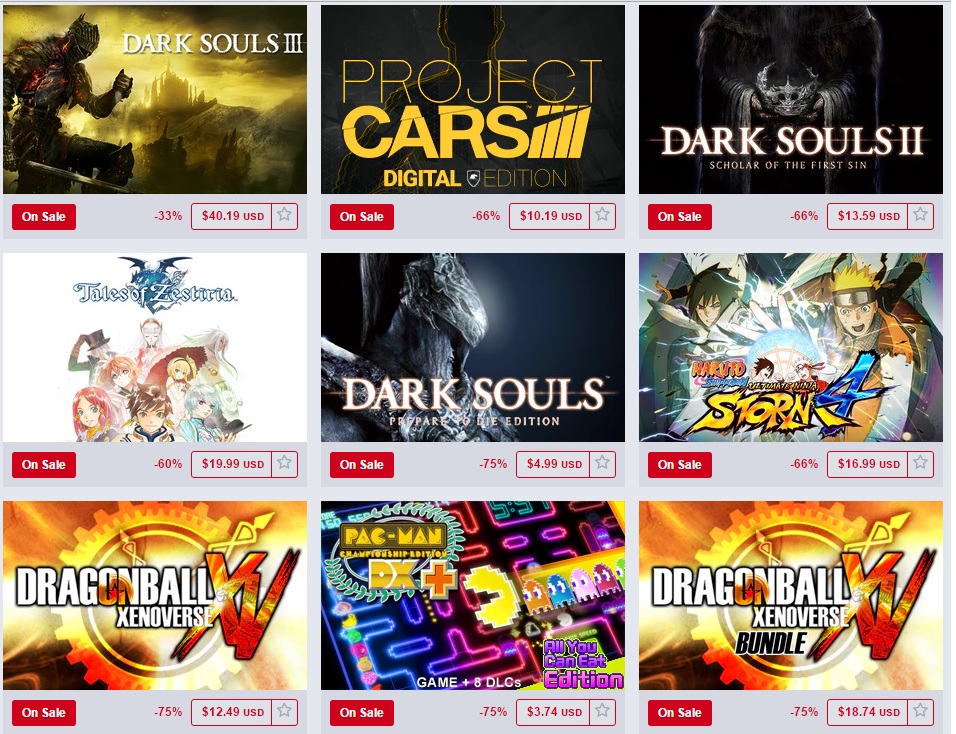956x734 pixels.
Task: Click On Sale badge under Dragonball Xenoverse Bundle
Action: (680, 713)
